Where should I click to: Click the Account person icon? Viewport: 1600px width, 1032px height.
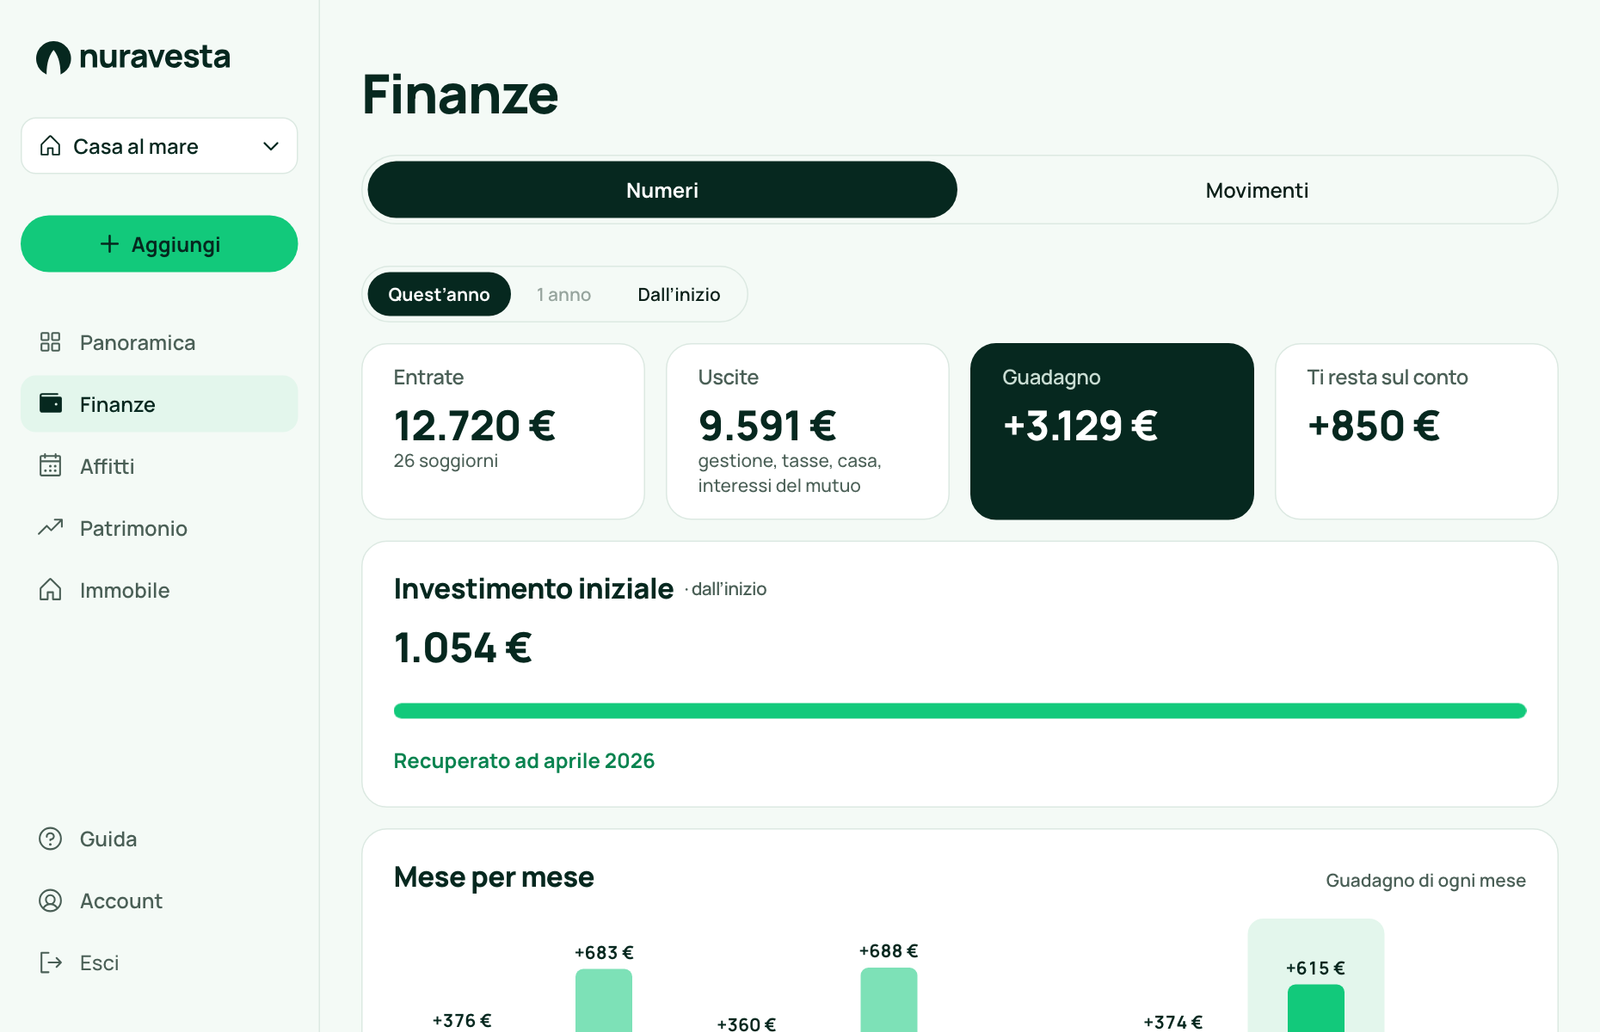tap(50, 901)
